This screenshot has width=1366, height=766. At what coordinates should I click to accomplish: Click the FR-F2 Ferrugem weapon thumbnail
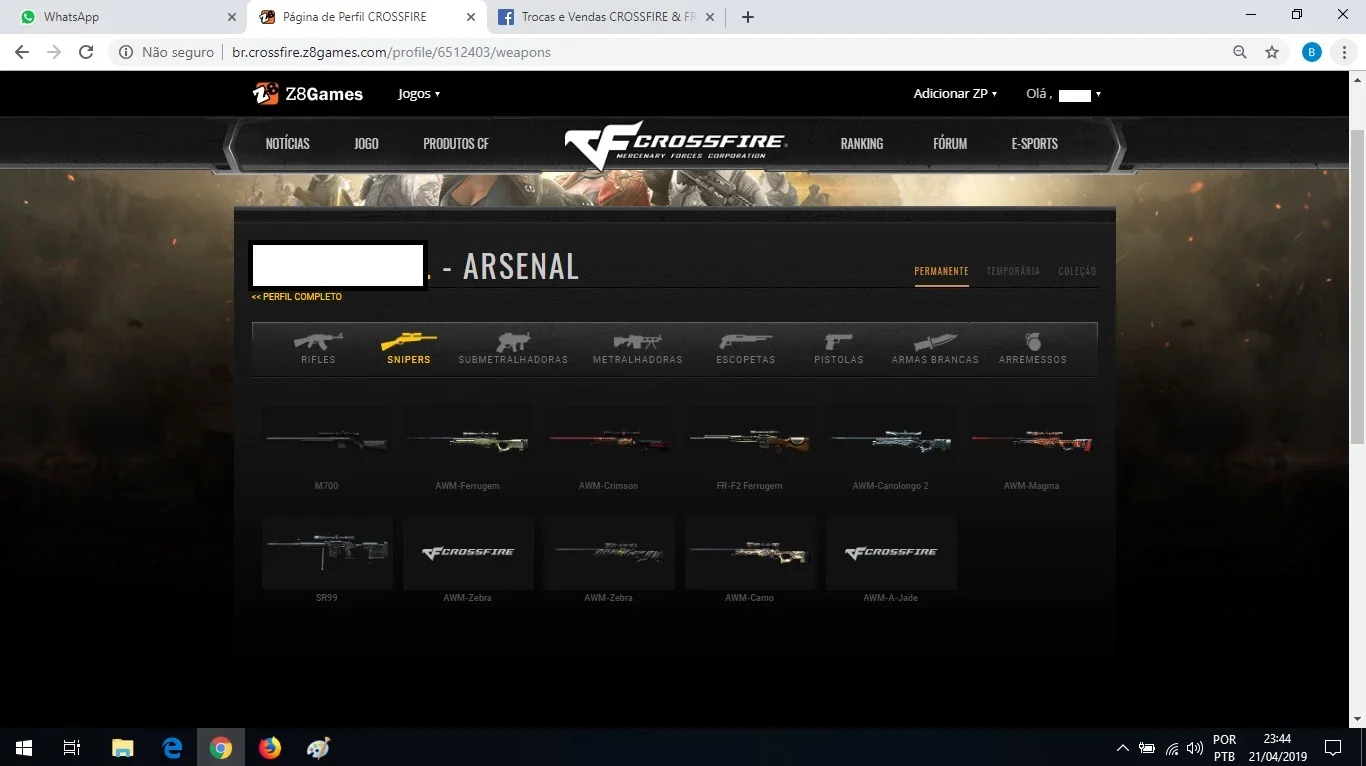pyautogui.click(x=750, y=440)
